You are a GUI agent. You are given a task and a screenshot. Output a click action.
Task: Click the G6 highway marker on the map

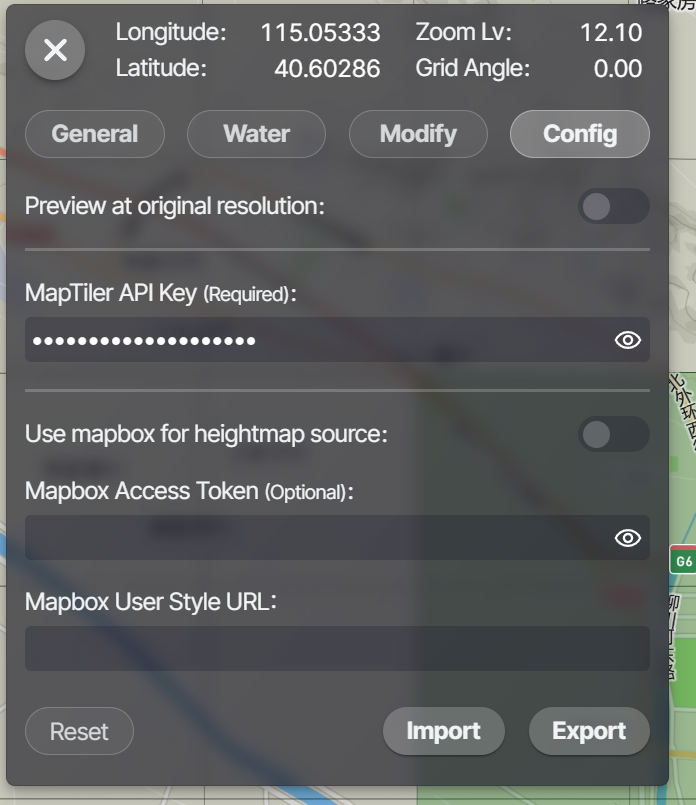[684, 561]
